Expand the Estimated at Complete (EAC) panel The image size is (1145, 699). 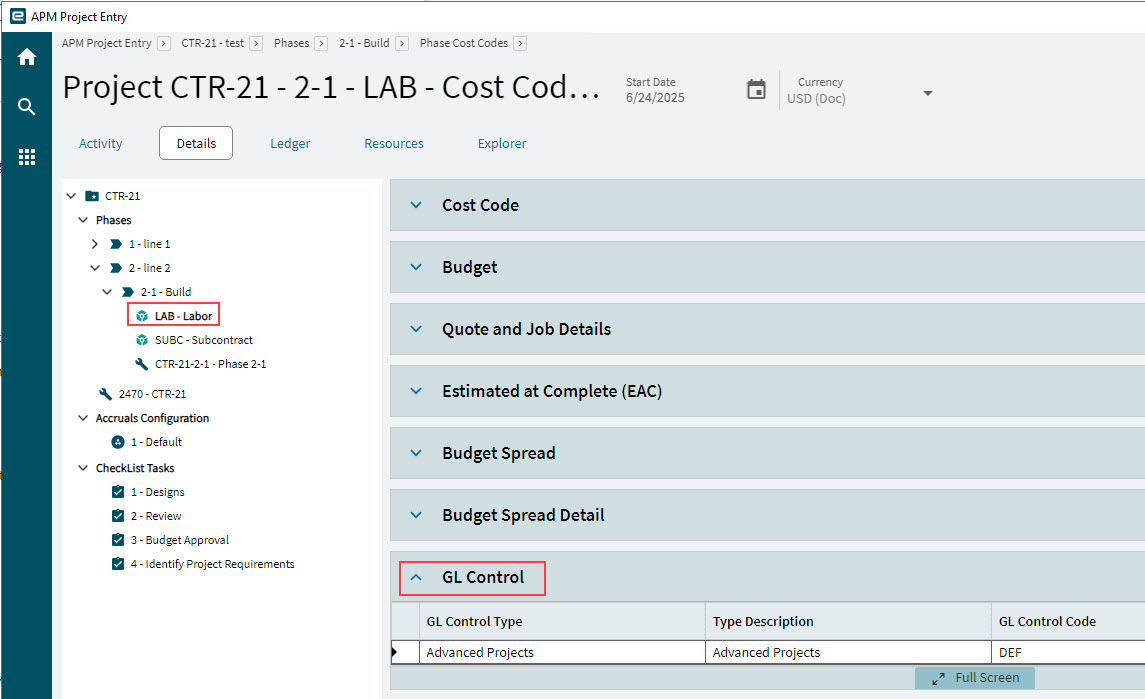click(x=416, y=391)
